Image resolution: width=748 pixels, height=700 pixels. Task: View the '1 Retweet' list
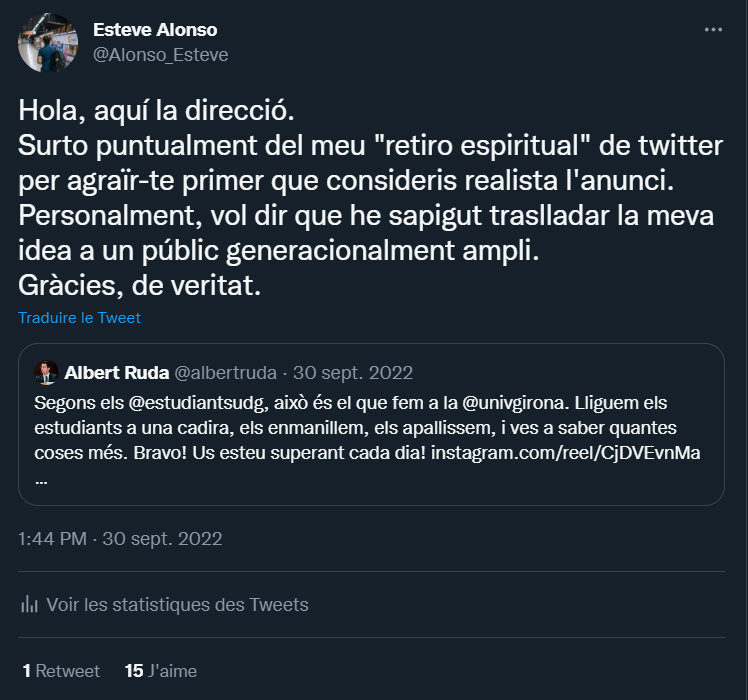point(61,671)
